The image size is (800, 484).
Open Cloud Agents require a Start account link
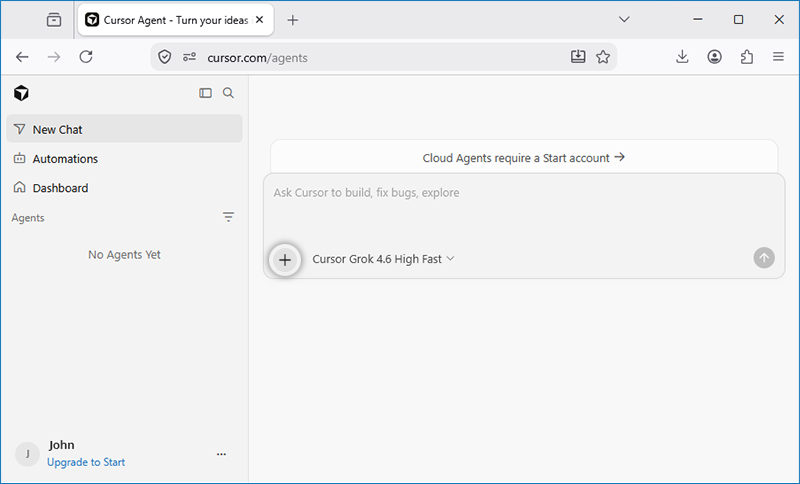(524, 158)
